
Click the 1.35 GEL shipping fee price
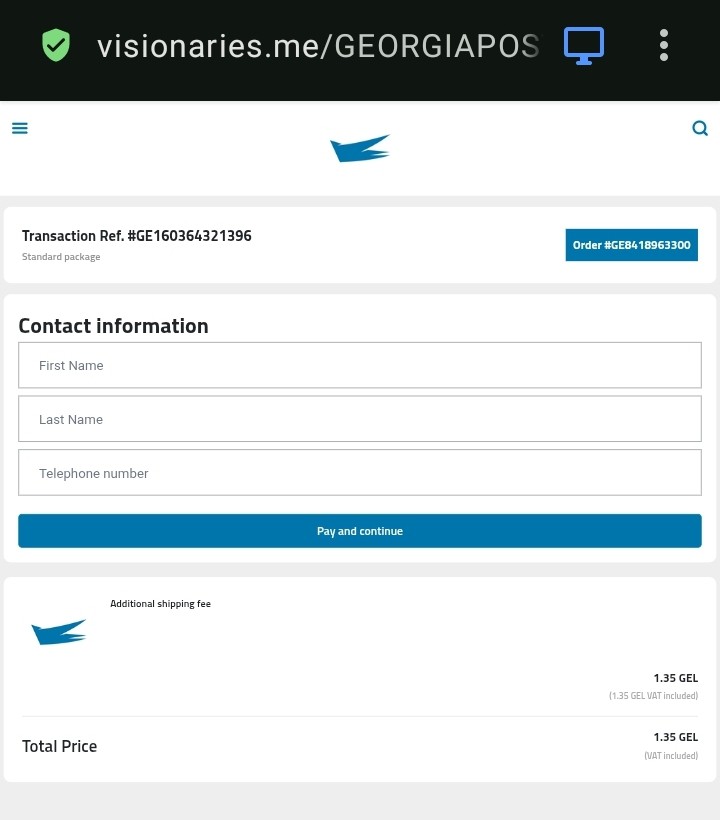point(675,678)
